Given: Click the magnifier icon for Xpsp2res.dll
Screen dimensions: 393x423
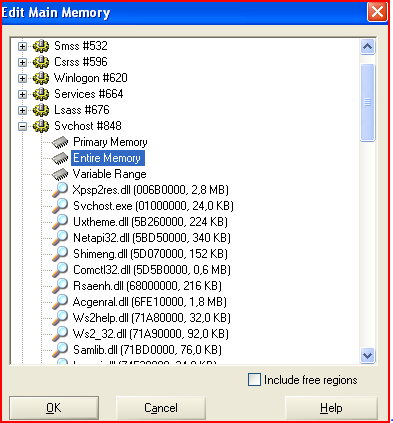Looking at the screenshot, I should click(60, 190).
